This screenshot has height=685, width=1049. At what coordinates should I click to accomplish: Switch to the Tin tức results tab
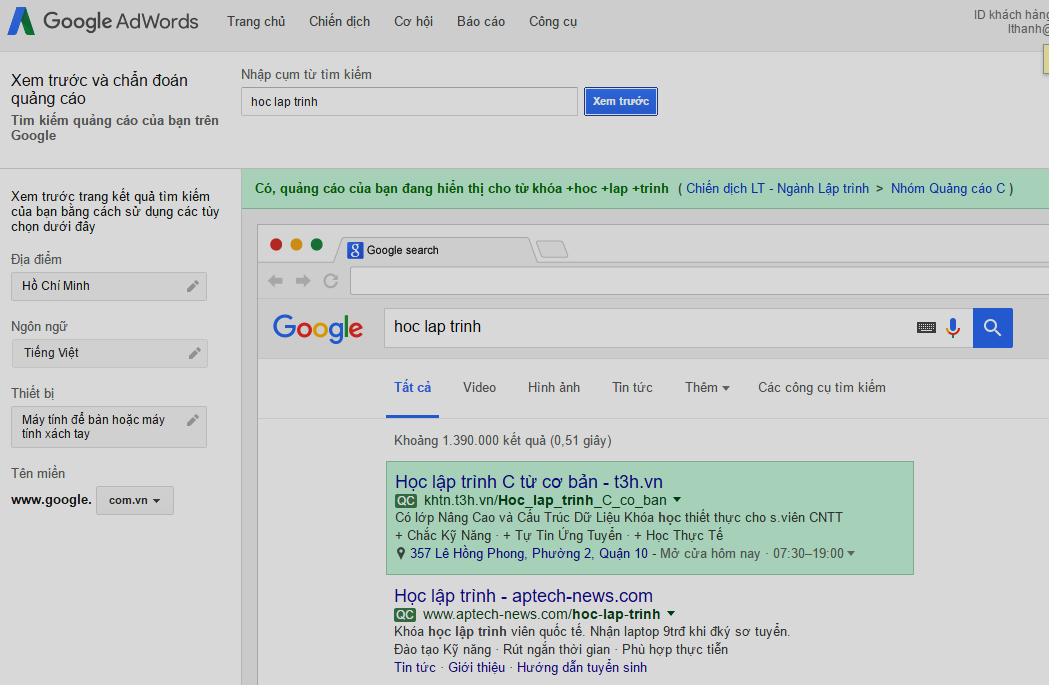click(x=632, y=387)
